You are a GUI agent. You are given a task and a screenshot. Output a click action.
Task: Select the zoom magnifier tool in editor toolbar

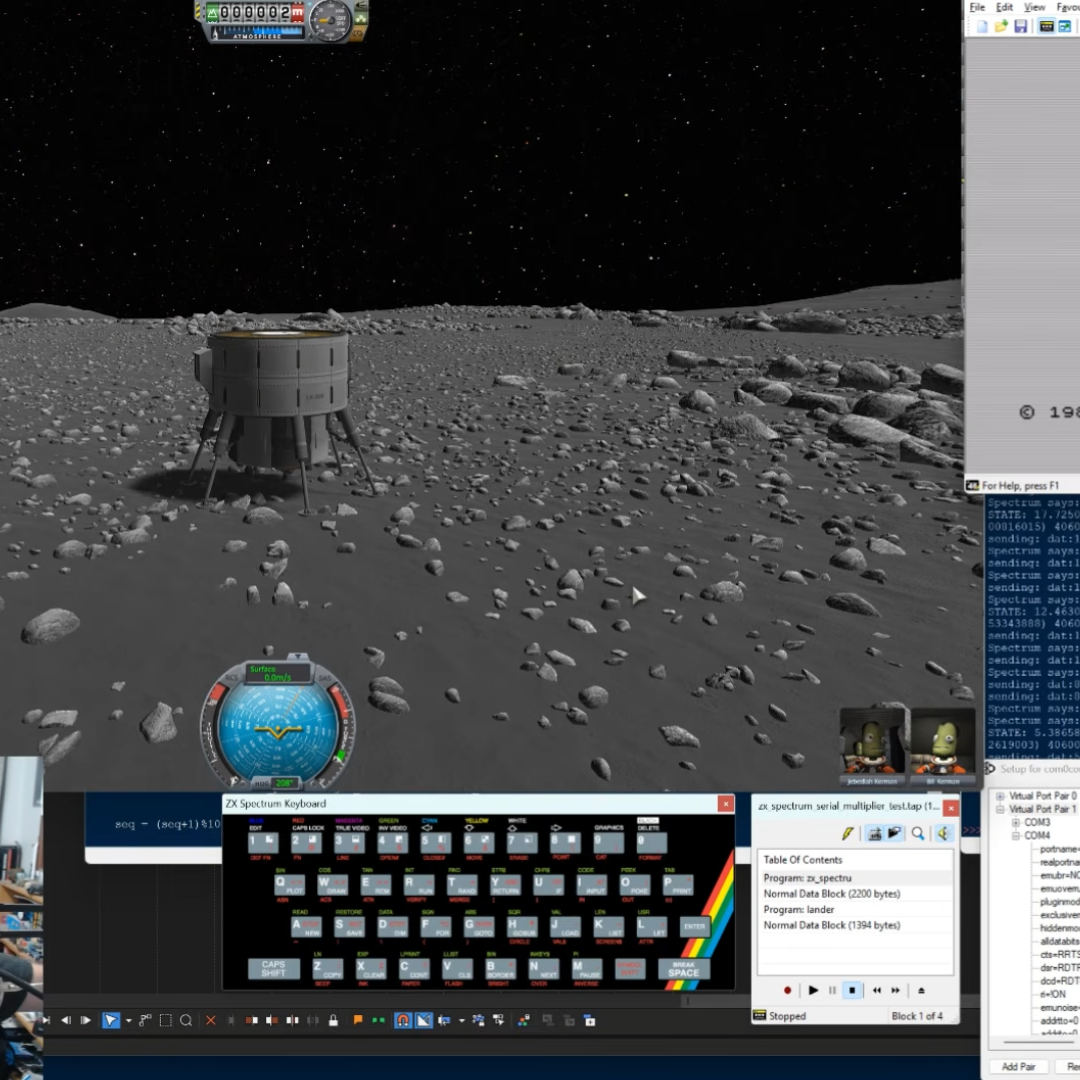186,1020
